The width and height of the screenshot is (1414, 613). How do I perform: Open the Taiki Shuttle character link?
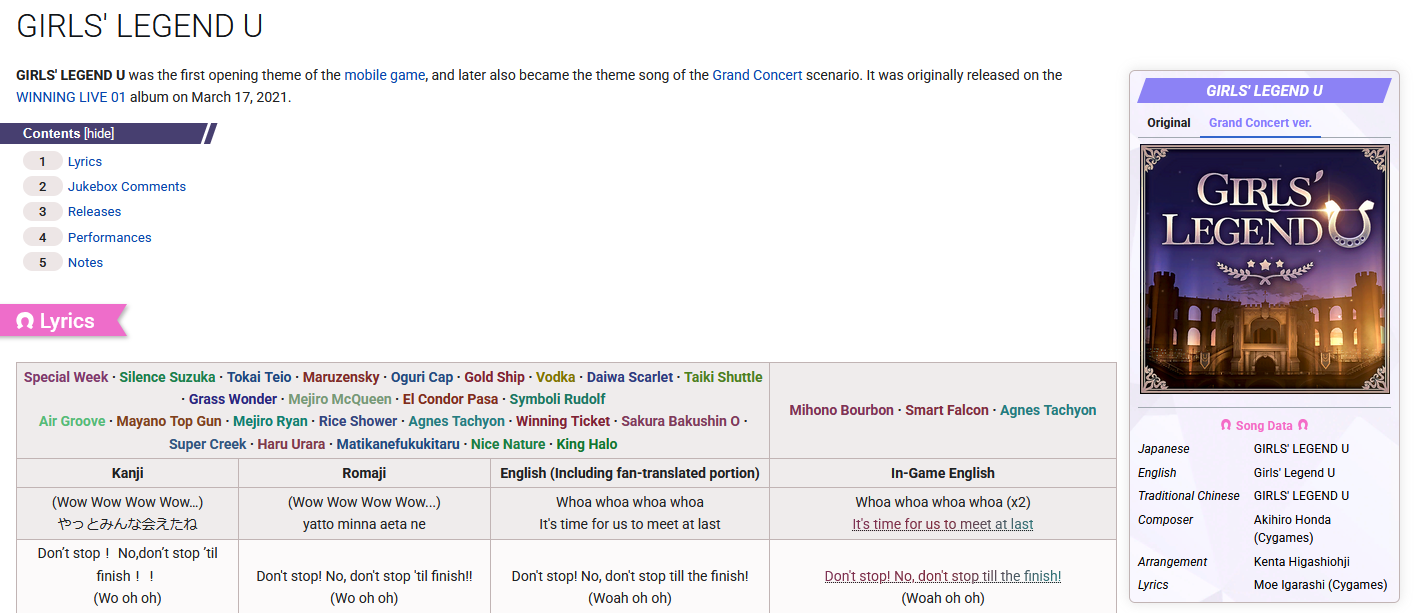[x=723, y=377]
